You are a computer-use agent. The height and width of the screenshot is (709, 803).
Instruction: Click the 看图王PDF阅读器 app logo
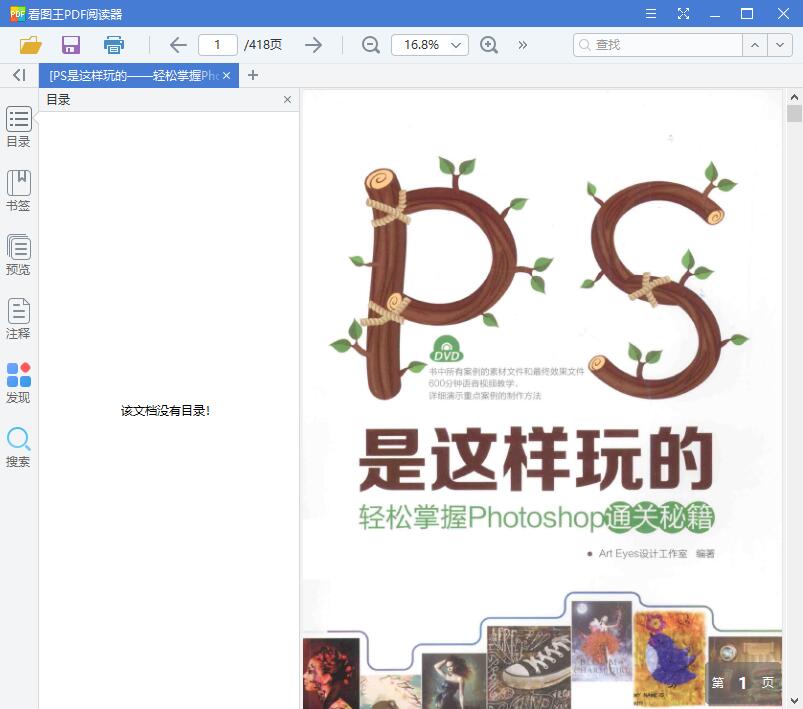pos(17,13)
